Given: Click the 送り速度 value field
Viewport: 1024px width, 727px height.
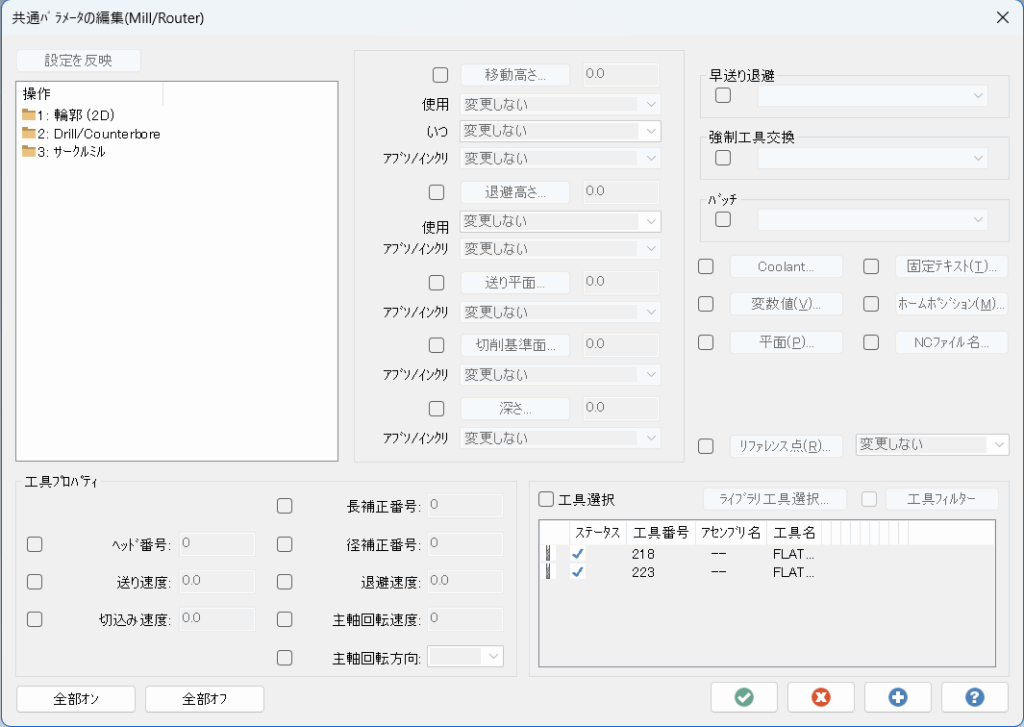Looking at the screenshot, I should [x=216, y=581].
